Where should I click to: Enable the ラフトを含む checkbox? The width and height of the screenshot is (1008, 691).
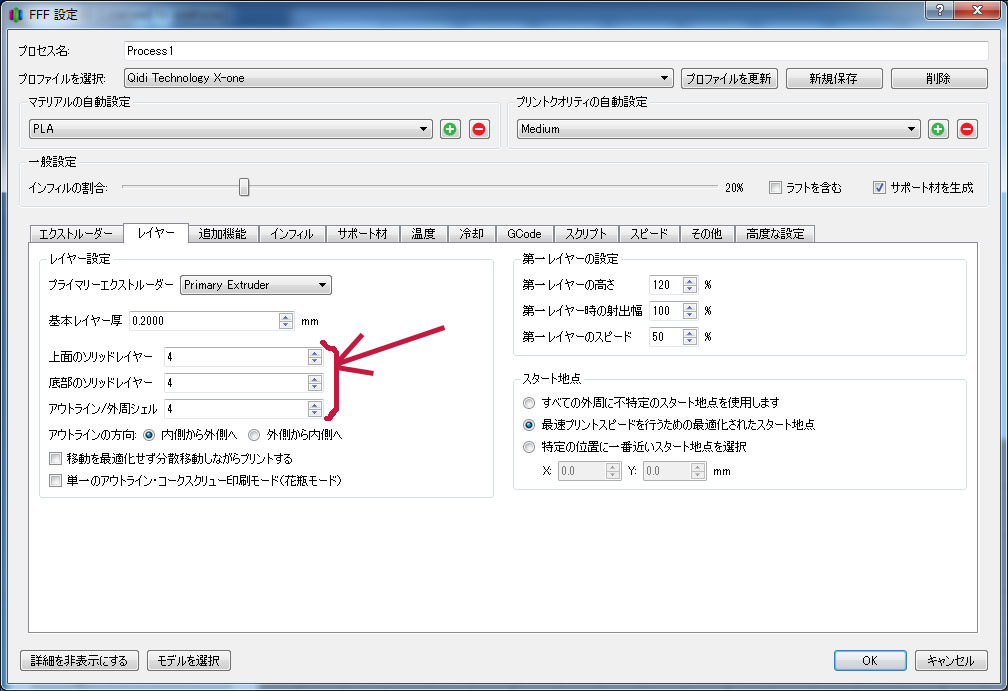point(776,187)
